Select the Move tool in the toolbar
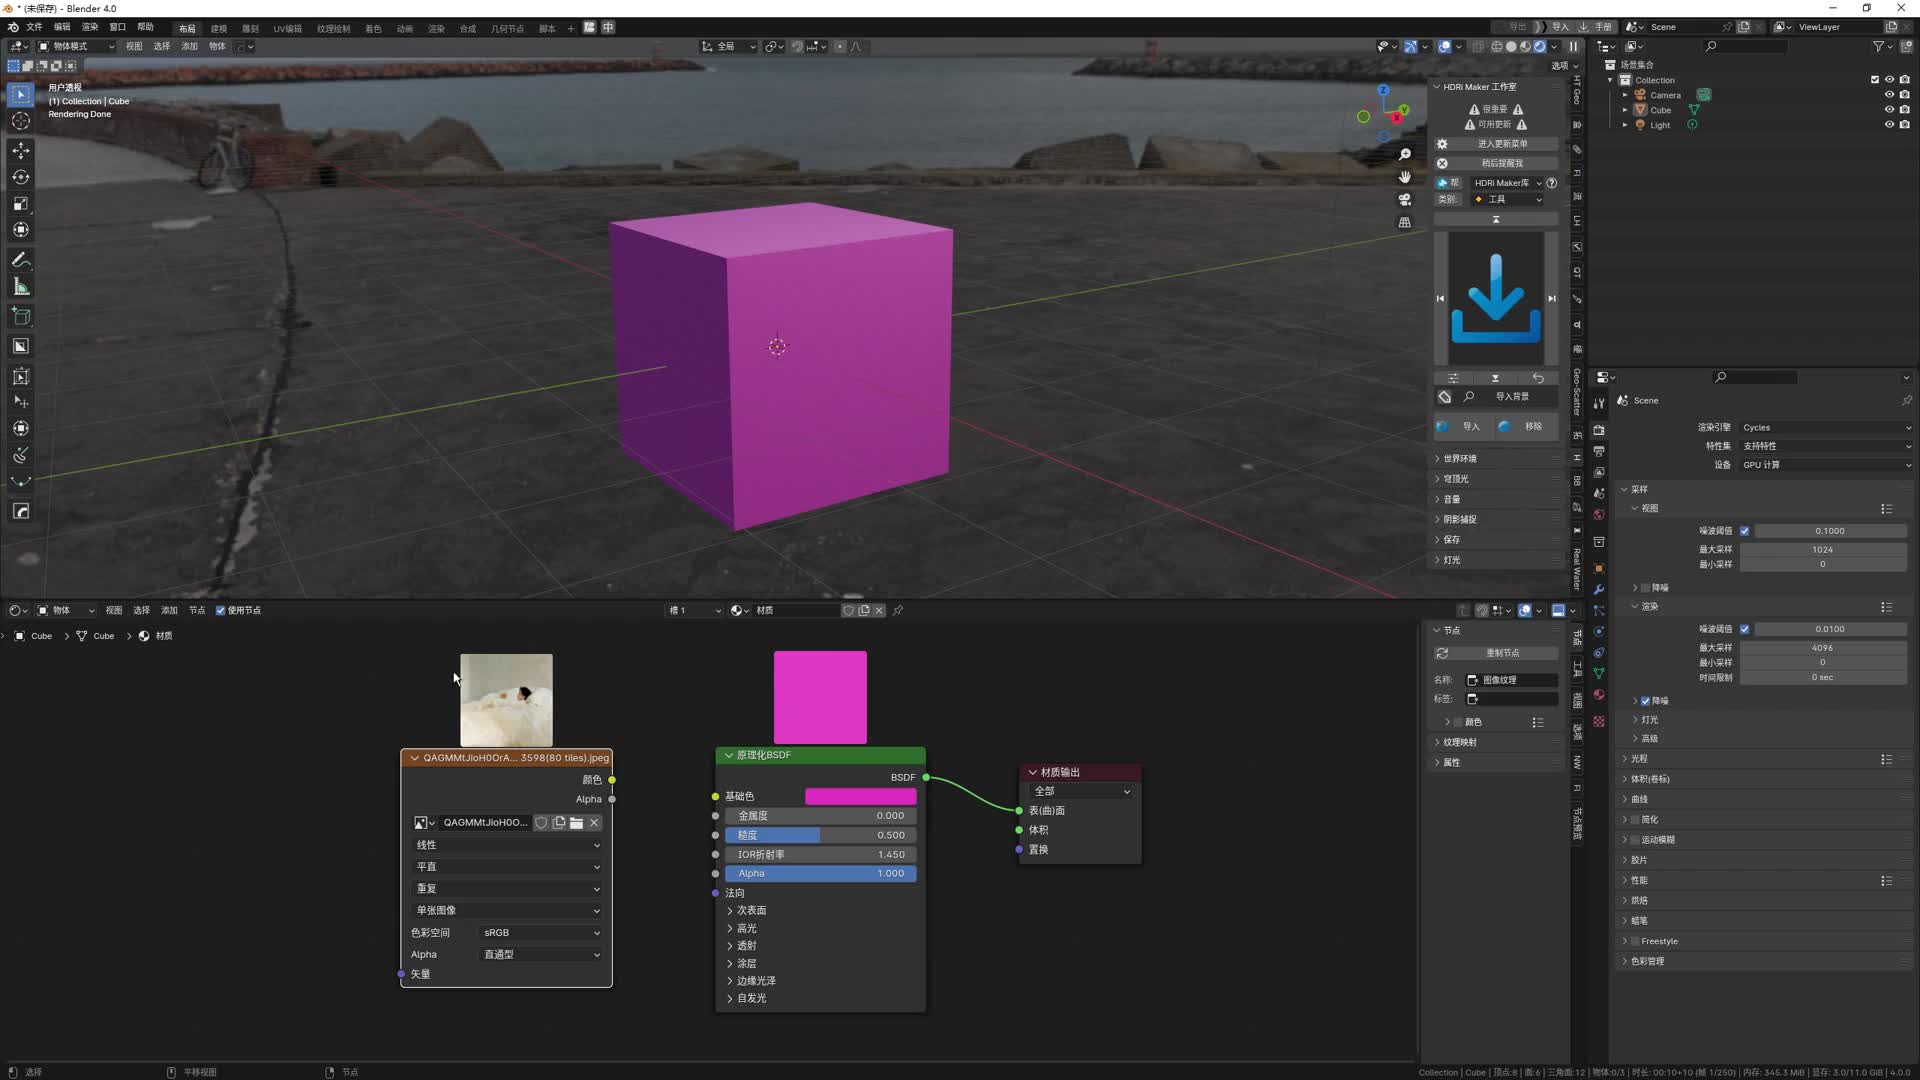 click(20, 150)
